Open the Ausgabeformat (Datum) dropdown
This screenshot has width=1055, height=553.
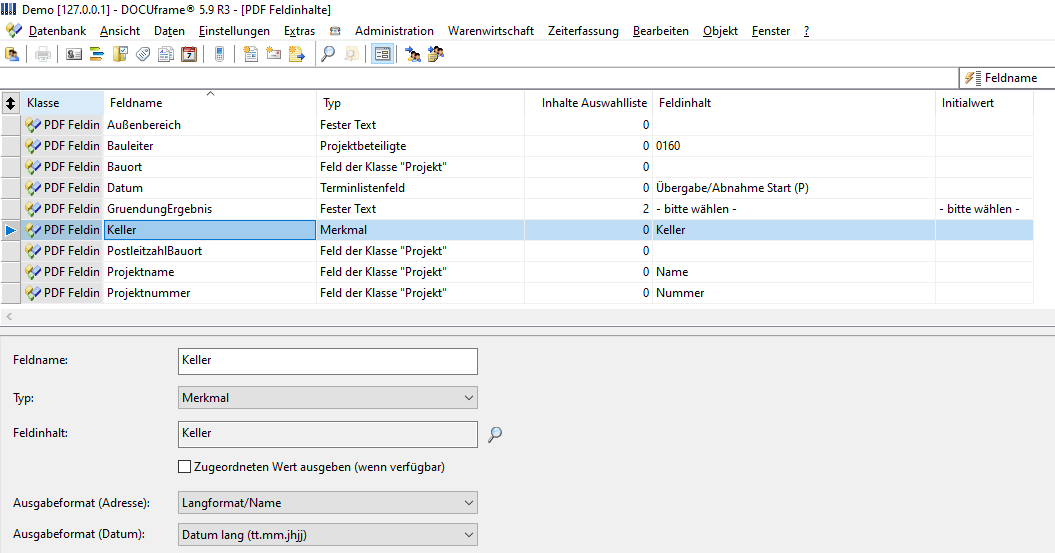(x=328, y=535)
